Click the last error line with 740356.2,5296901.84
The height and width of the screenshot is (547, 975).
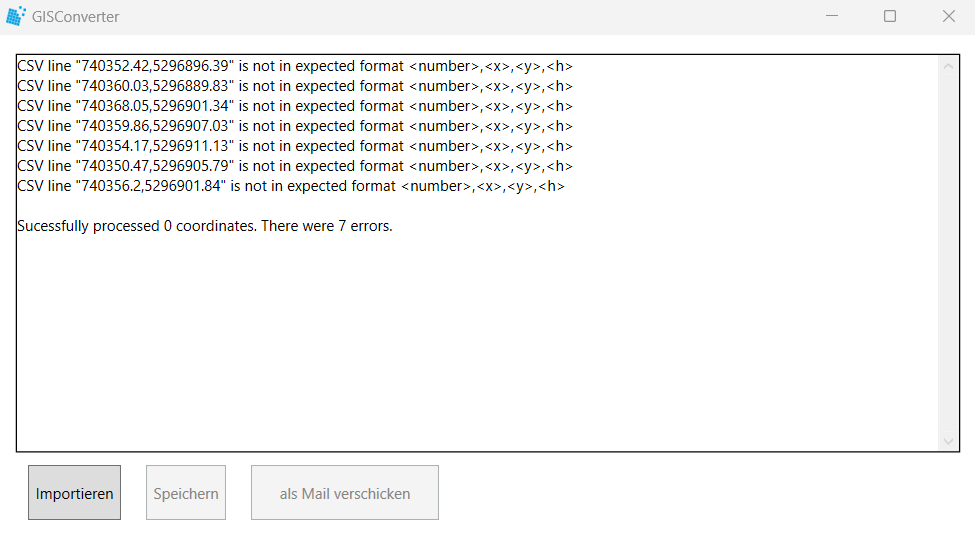pos(291,186)
